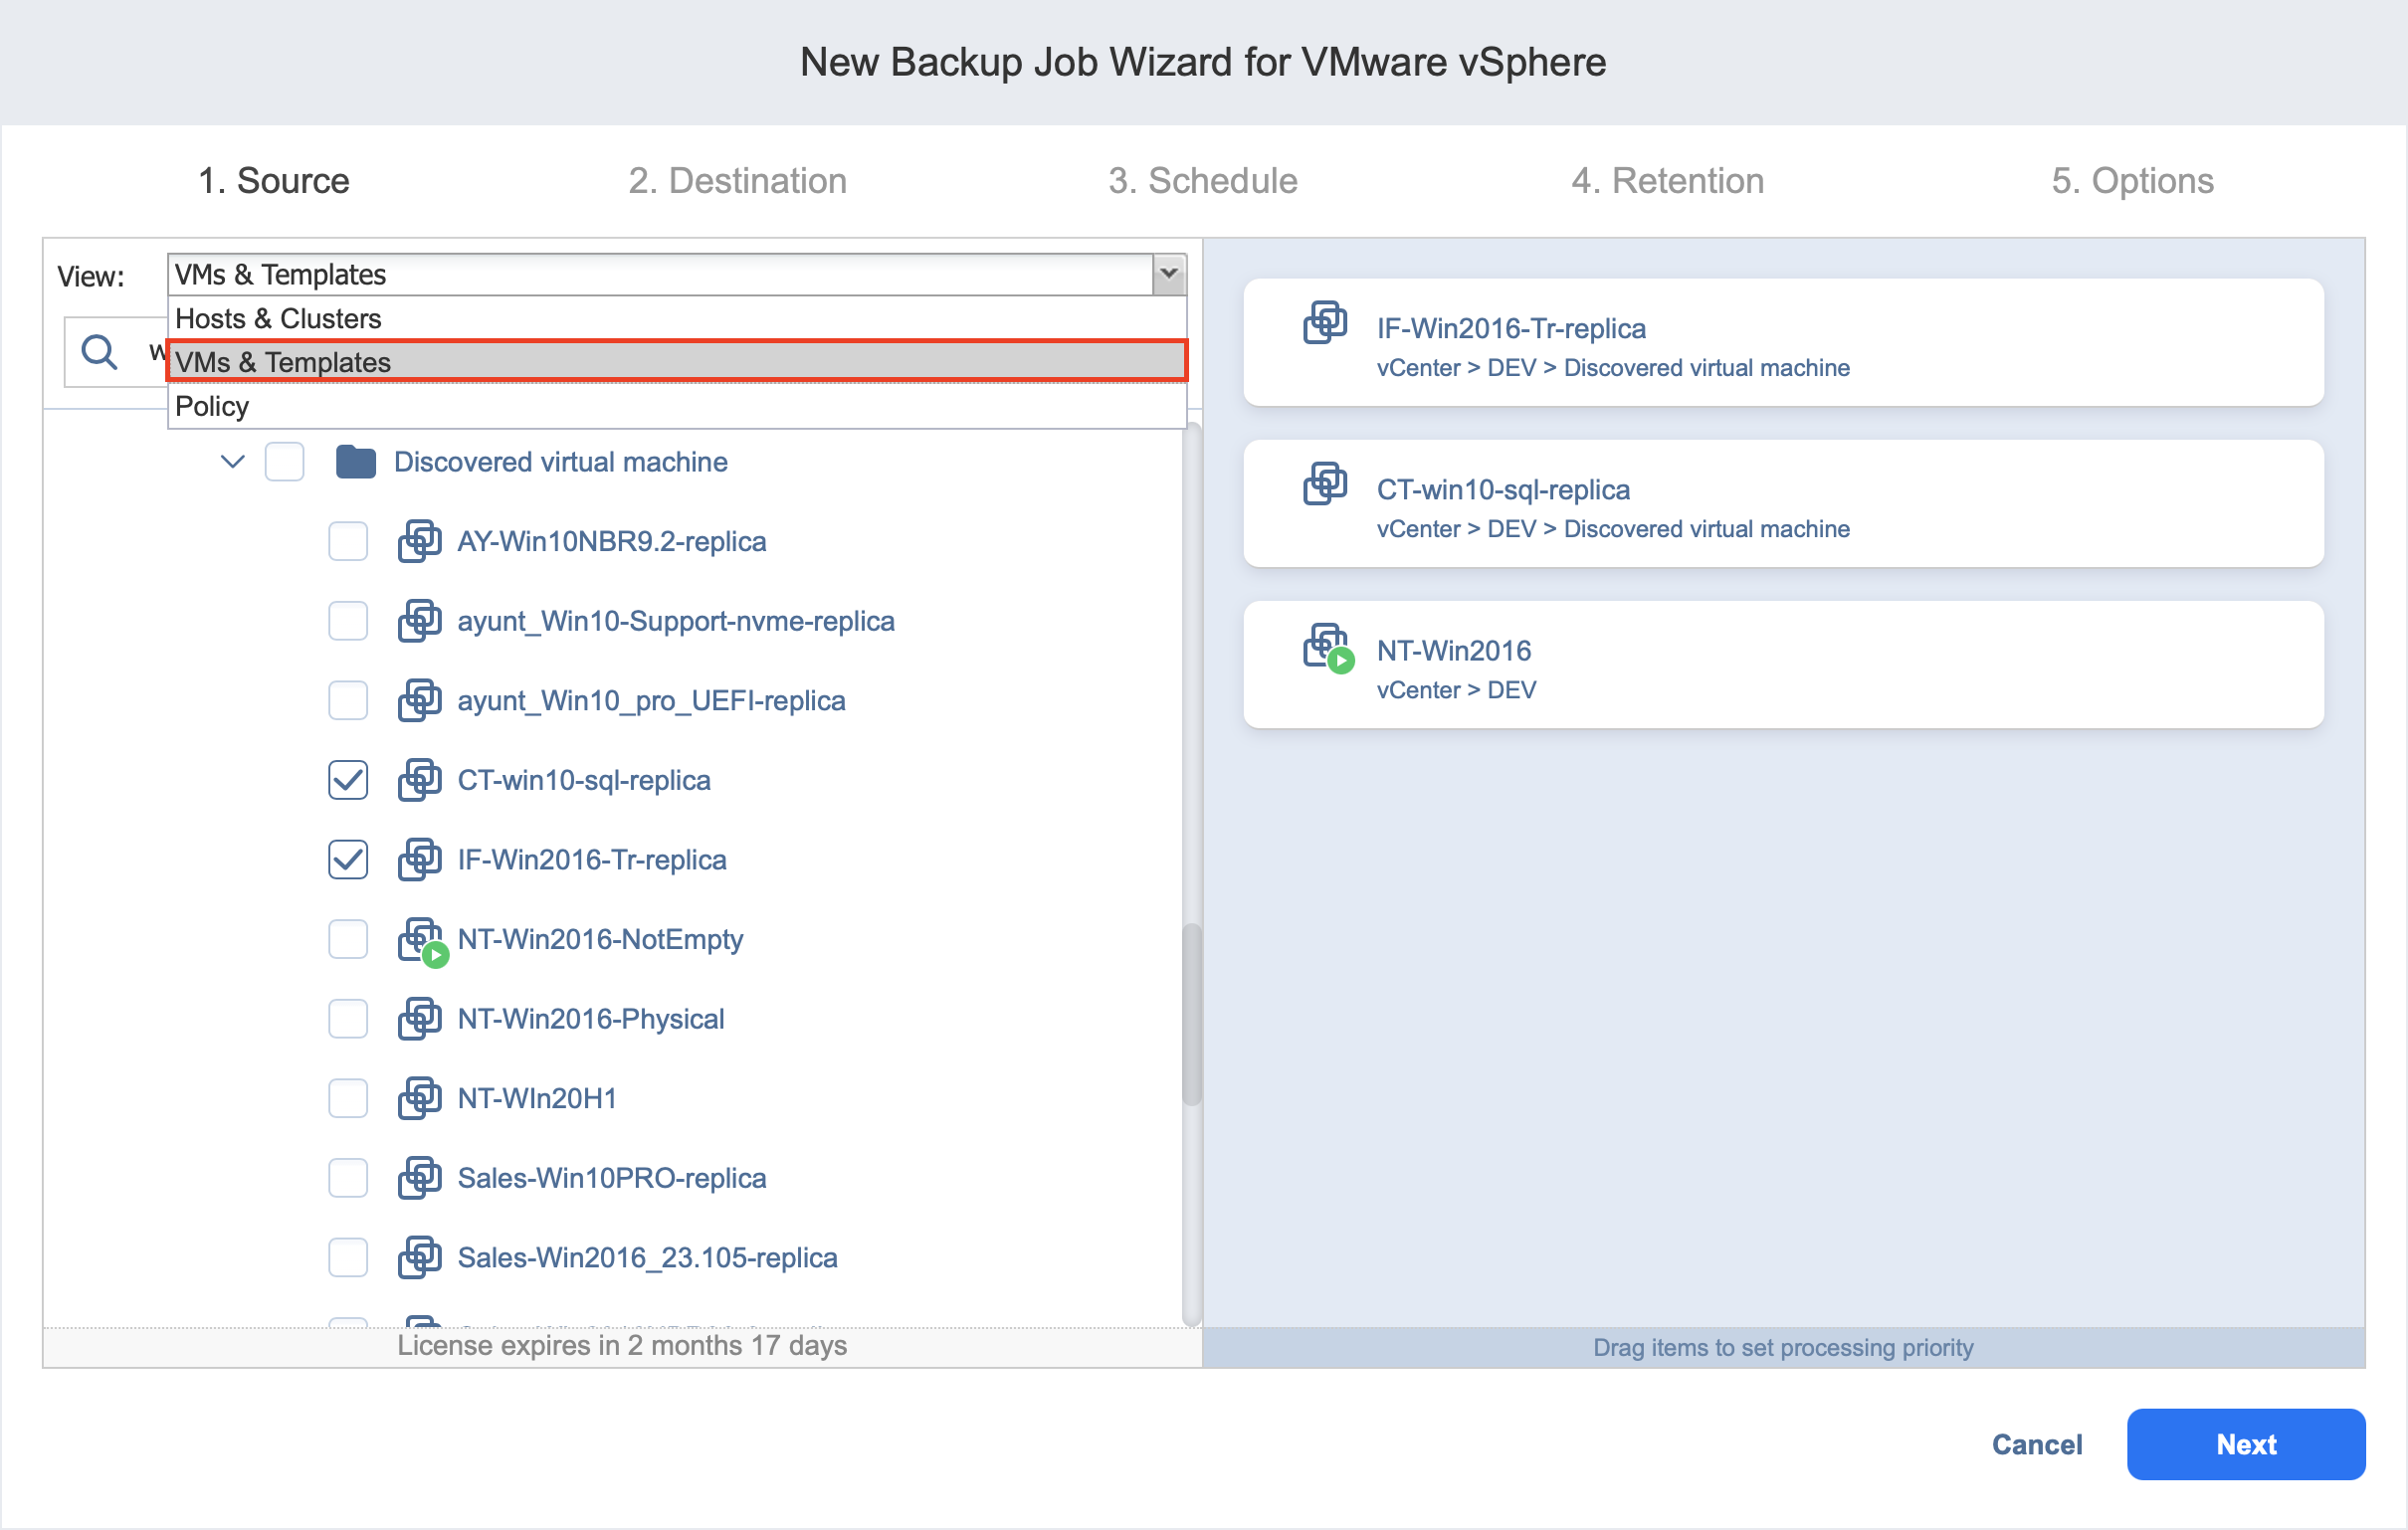Go to the 1. Source step
This screenshot has width=2408, height=1530.
[x=274, y=181]
